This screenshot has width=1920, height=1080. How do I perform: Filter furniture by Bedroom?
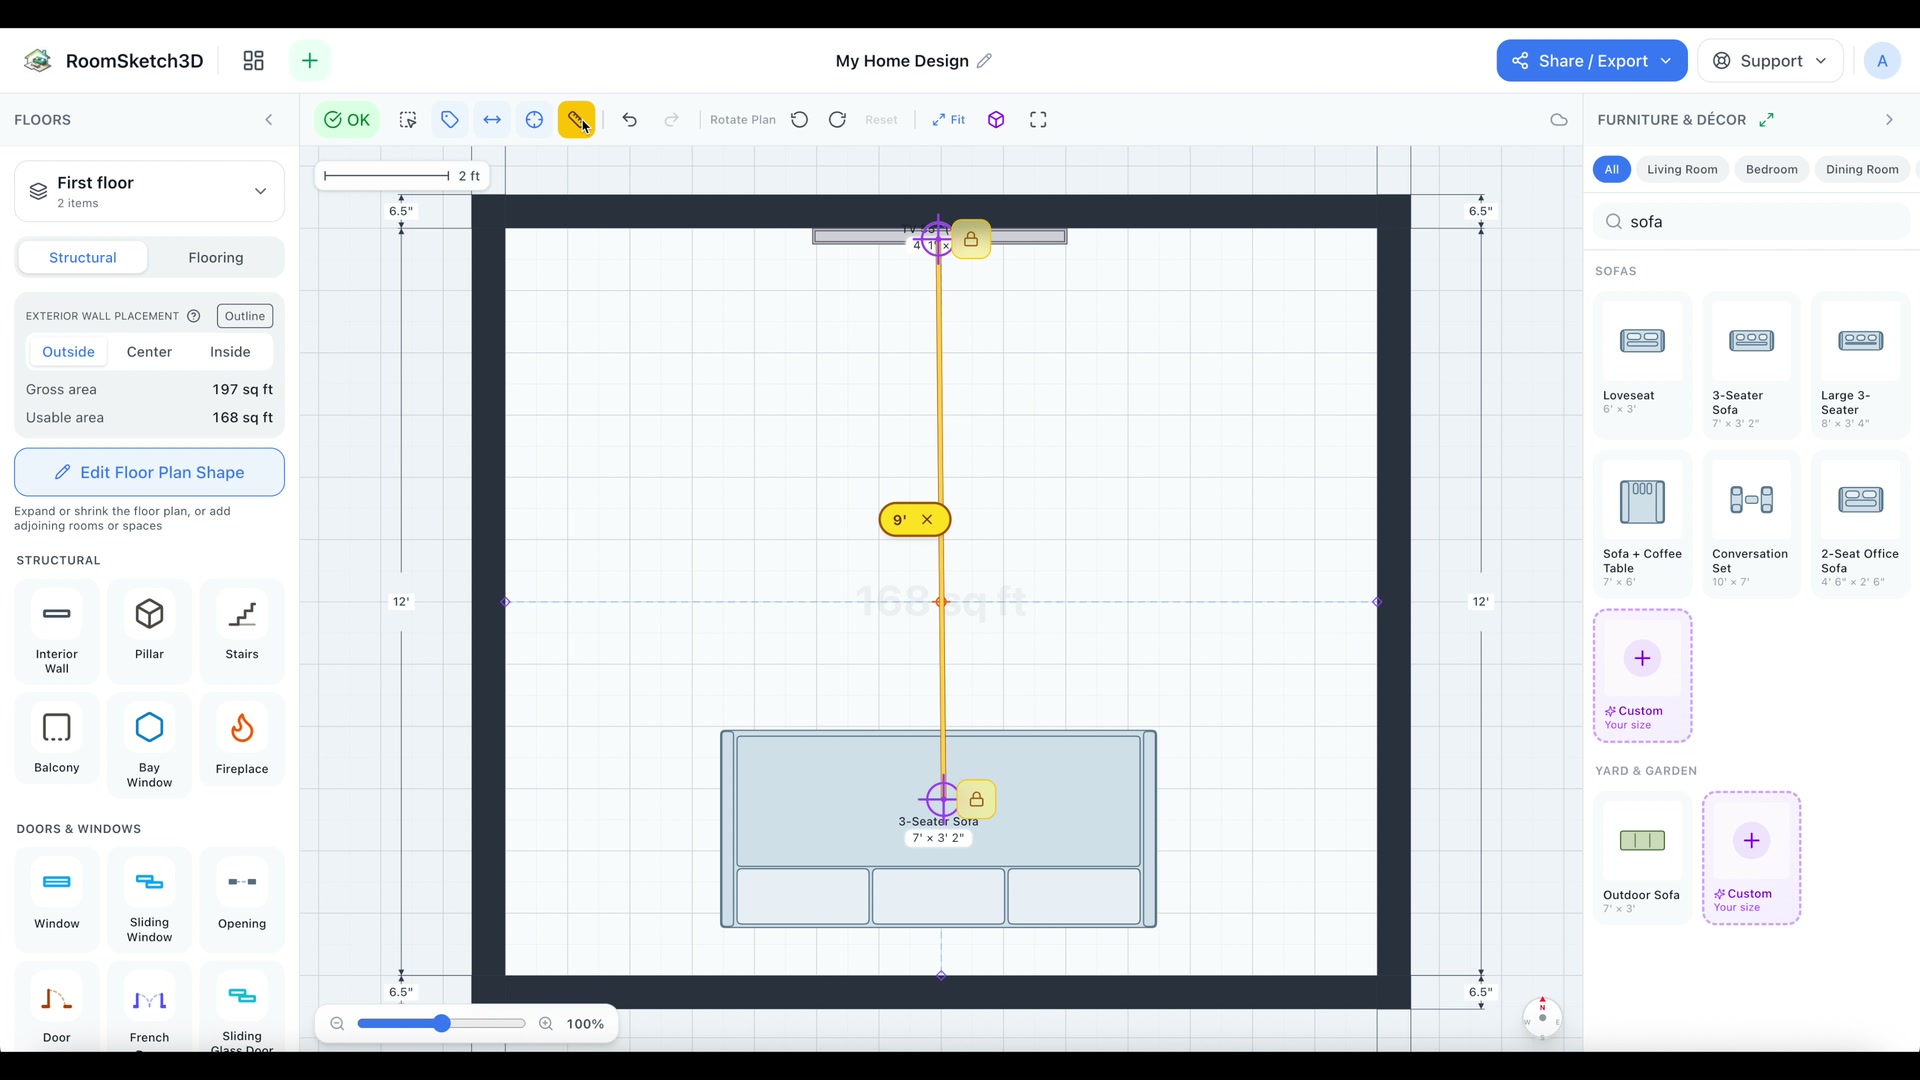[1771, 170]
